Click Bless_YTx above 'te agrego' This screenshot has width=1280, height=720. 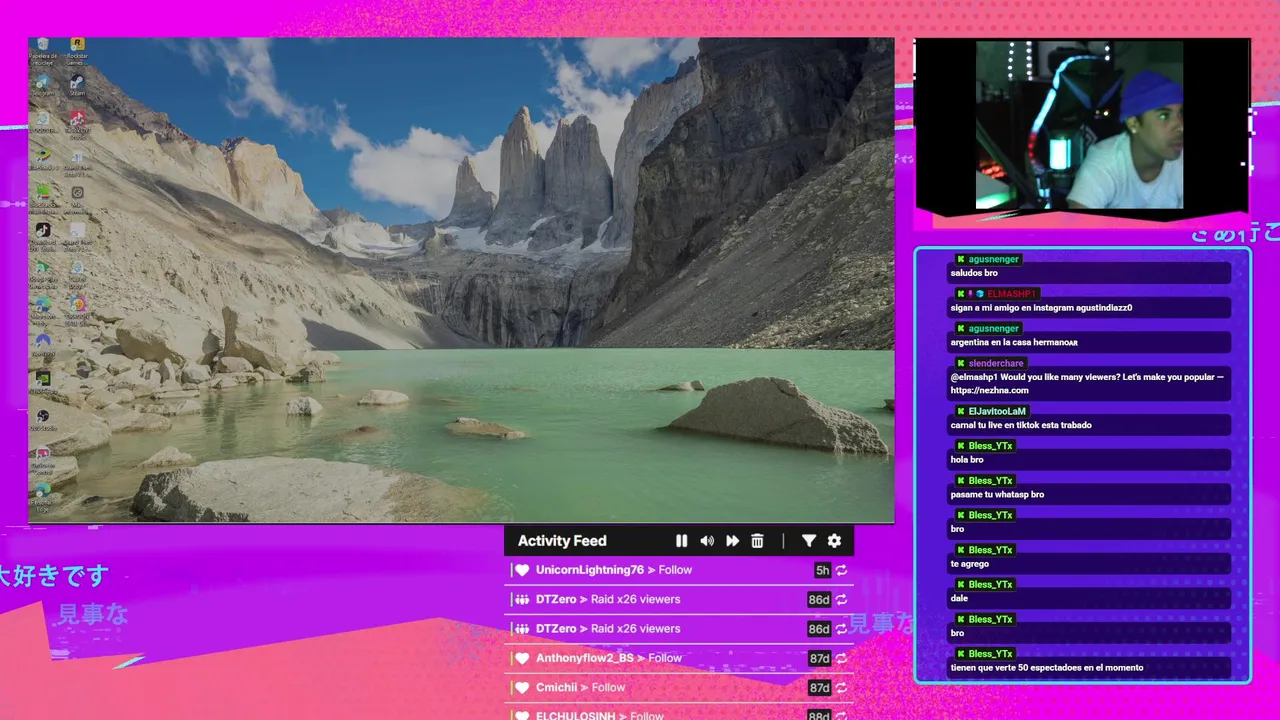990,550
